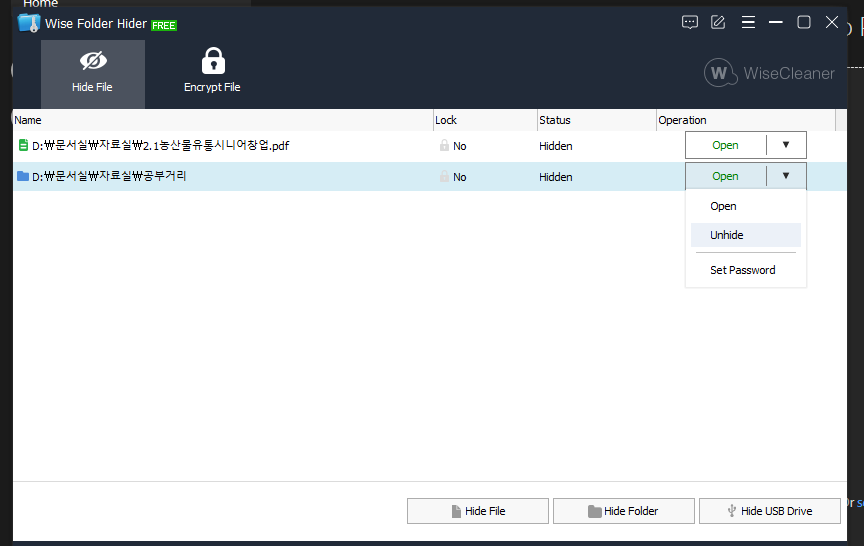Click the WiseCleaner logo link
This screenshot has width=864, height=546.
point(769,73)
